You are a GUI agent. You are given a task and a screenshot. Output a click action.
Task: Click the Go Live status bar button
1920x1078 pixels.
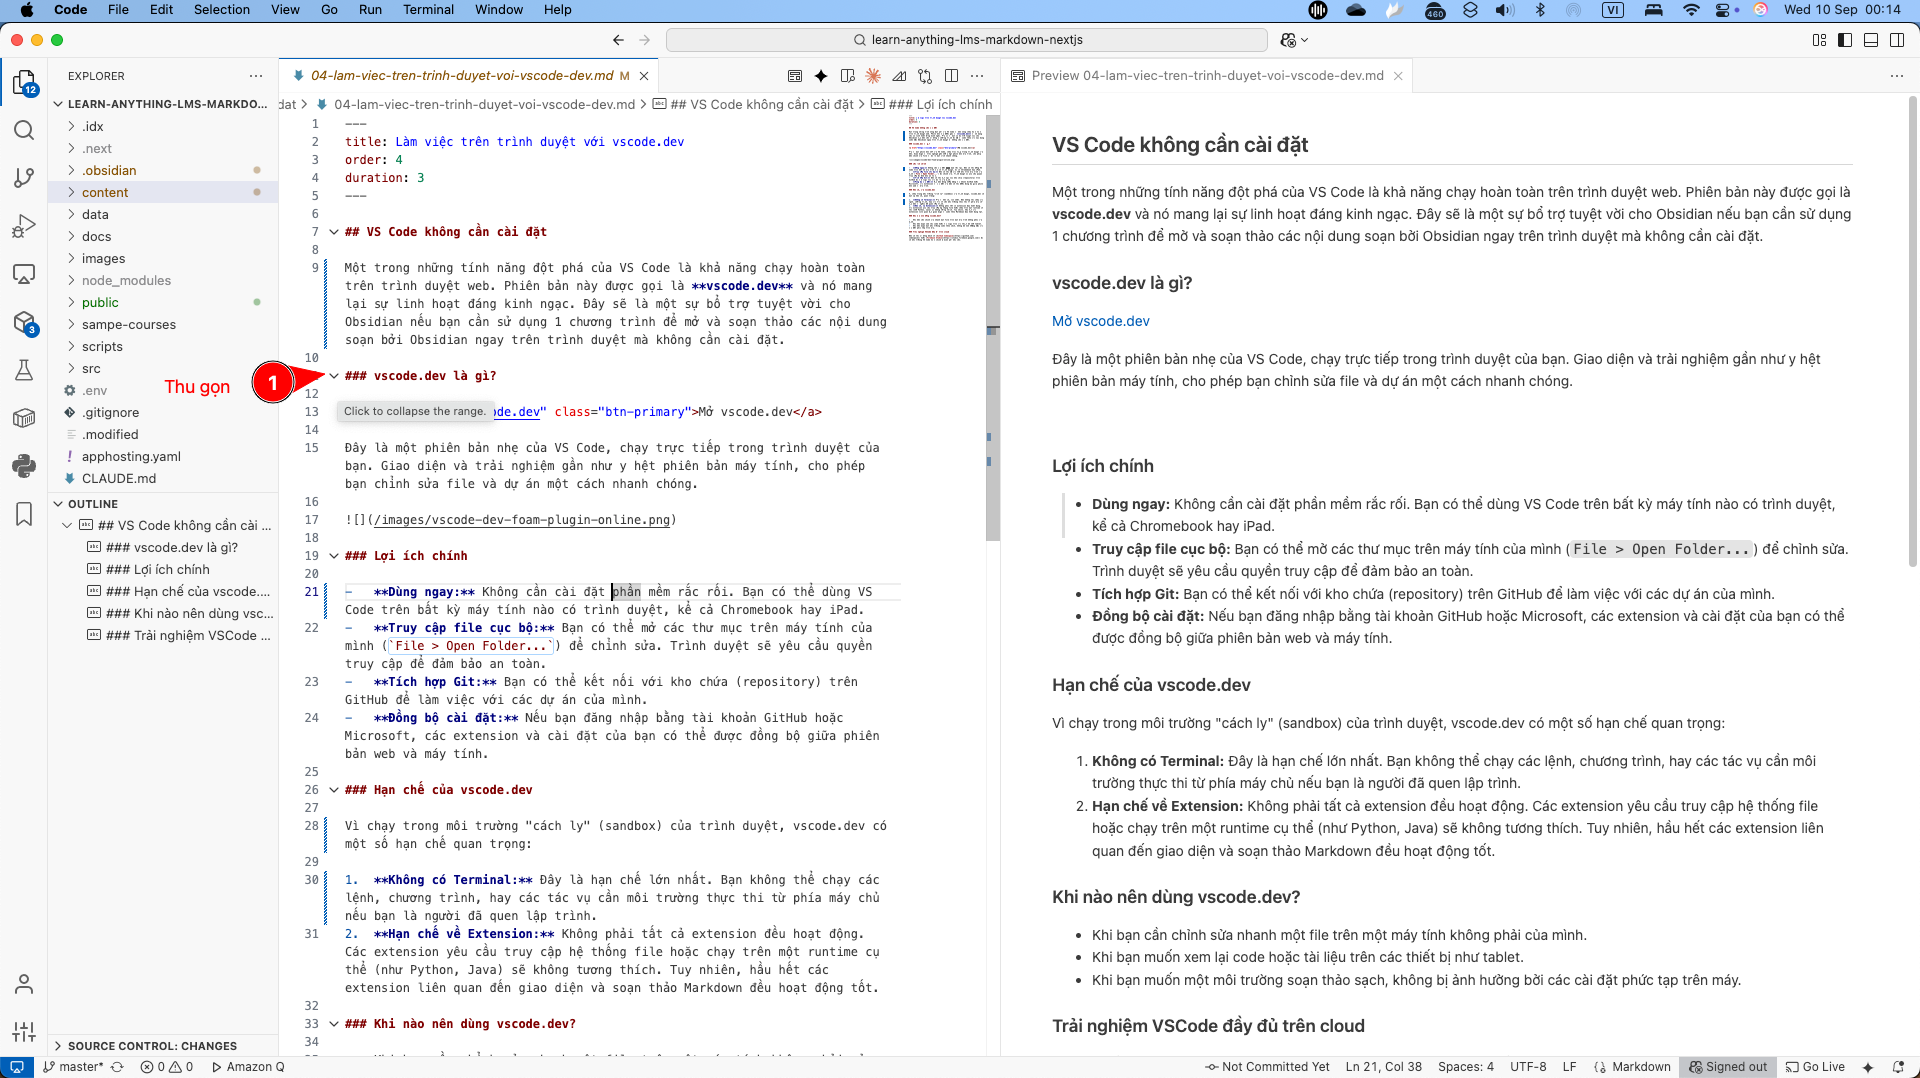point(1815,1067)
